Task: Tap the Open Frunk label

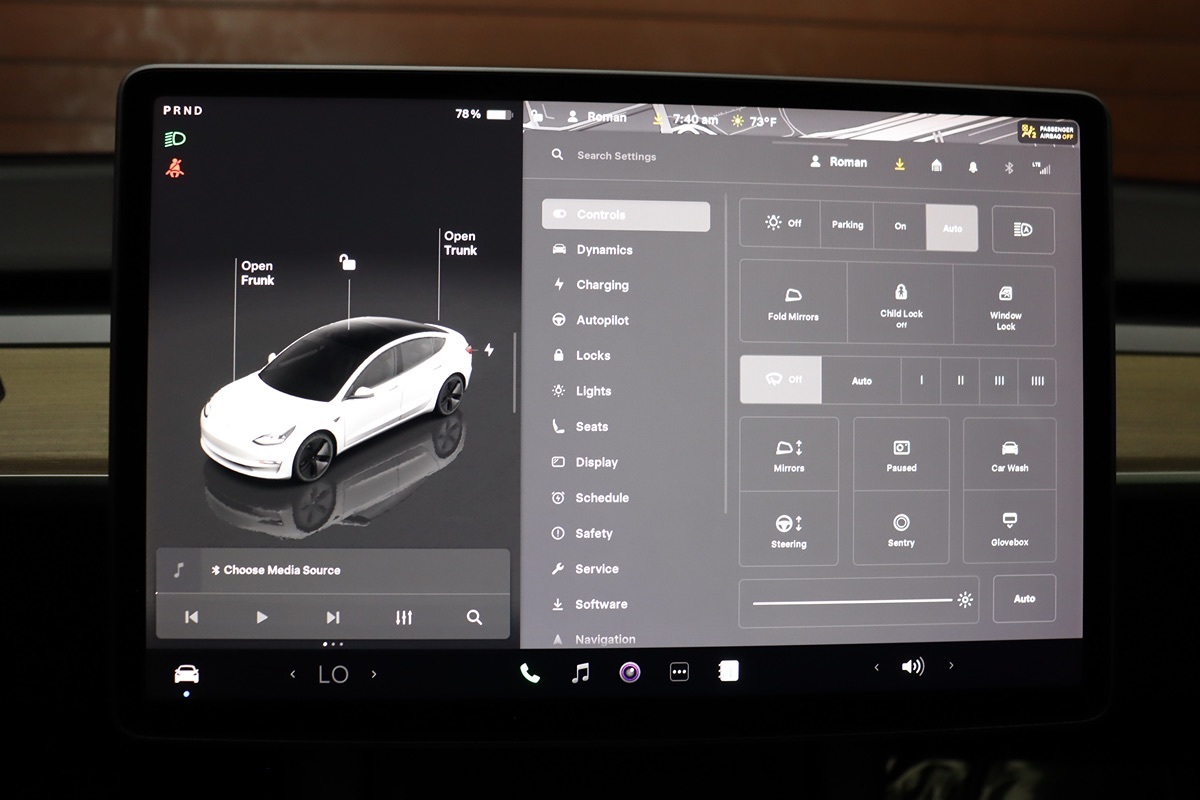Action: (x=257, y=273)
